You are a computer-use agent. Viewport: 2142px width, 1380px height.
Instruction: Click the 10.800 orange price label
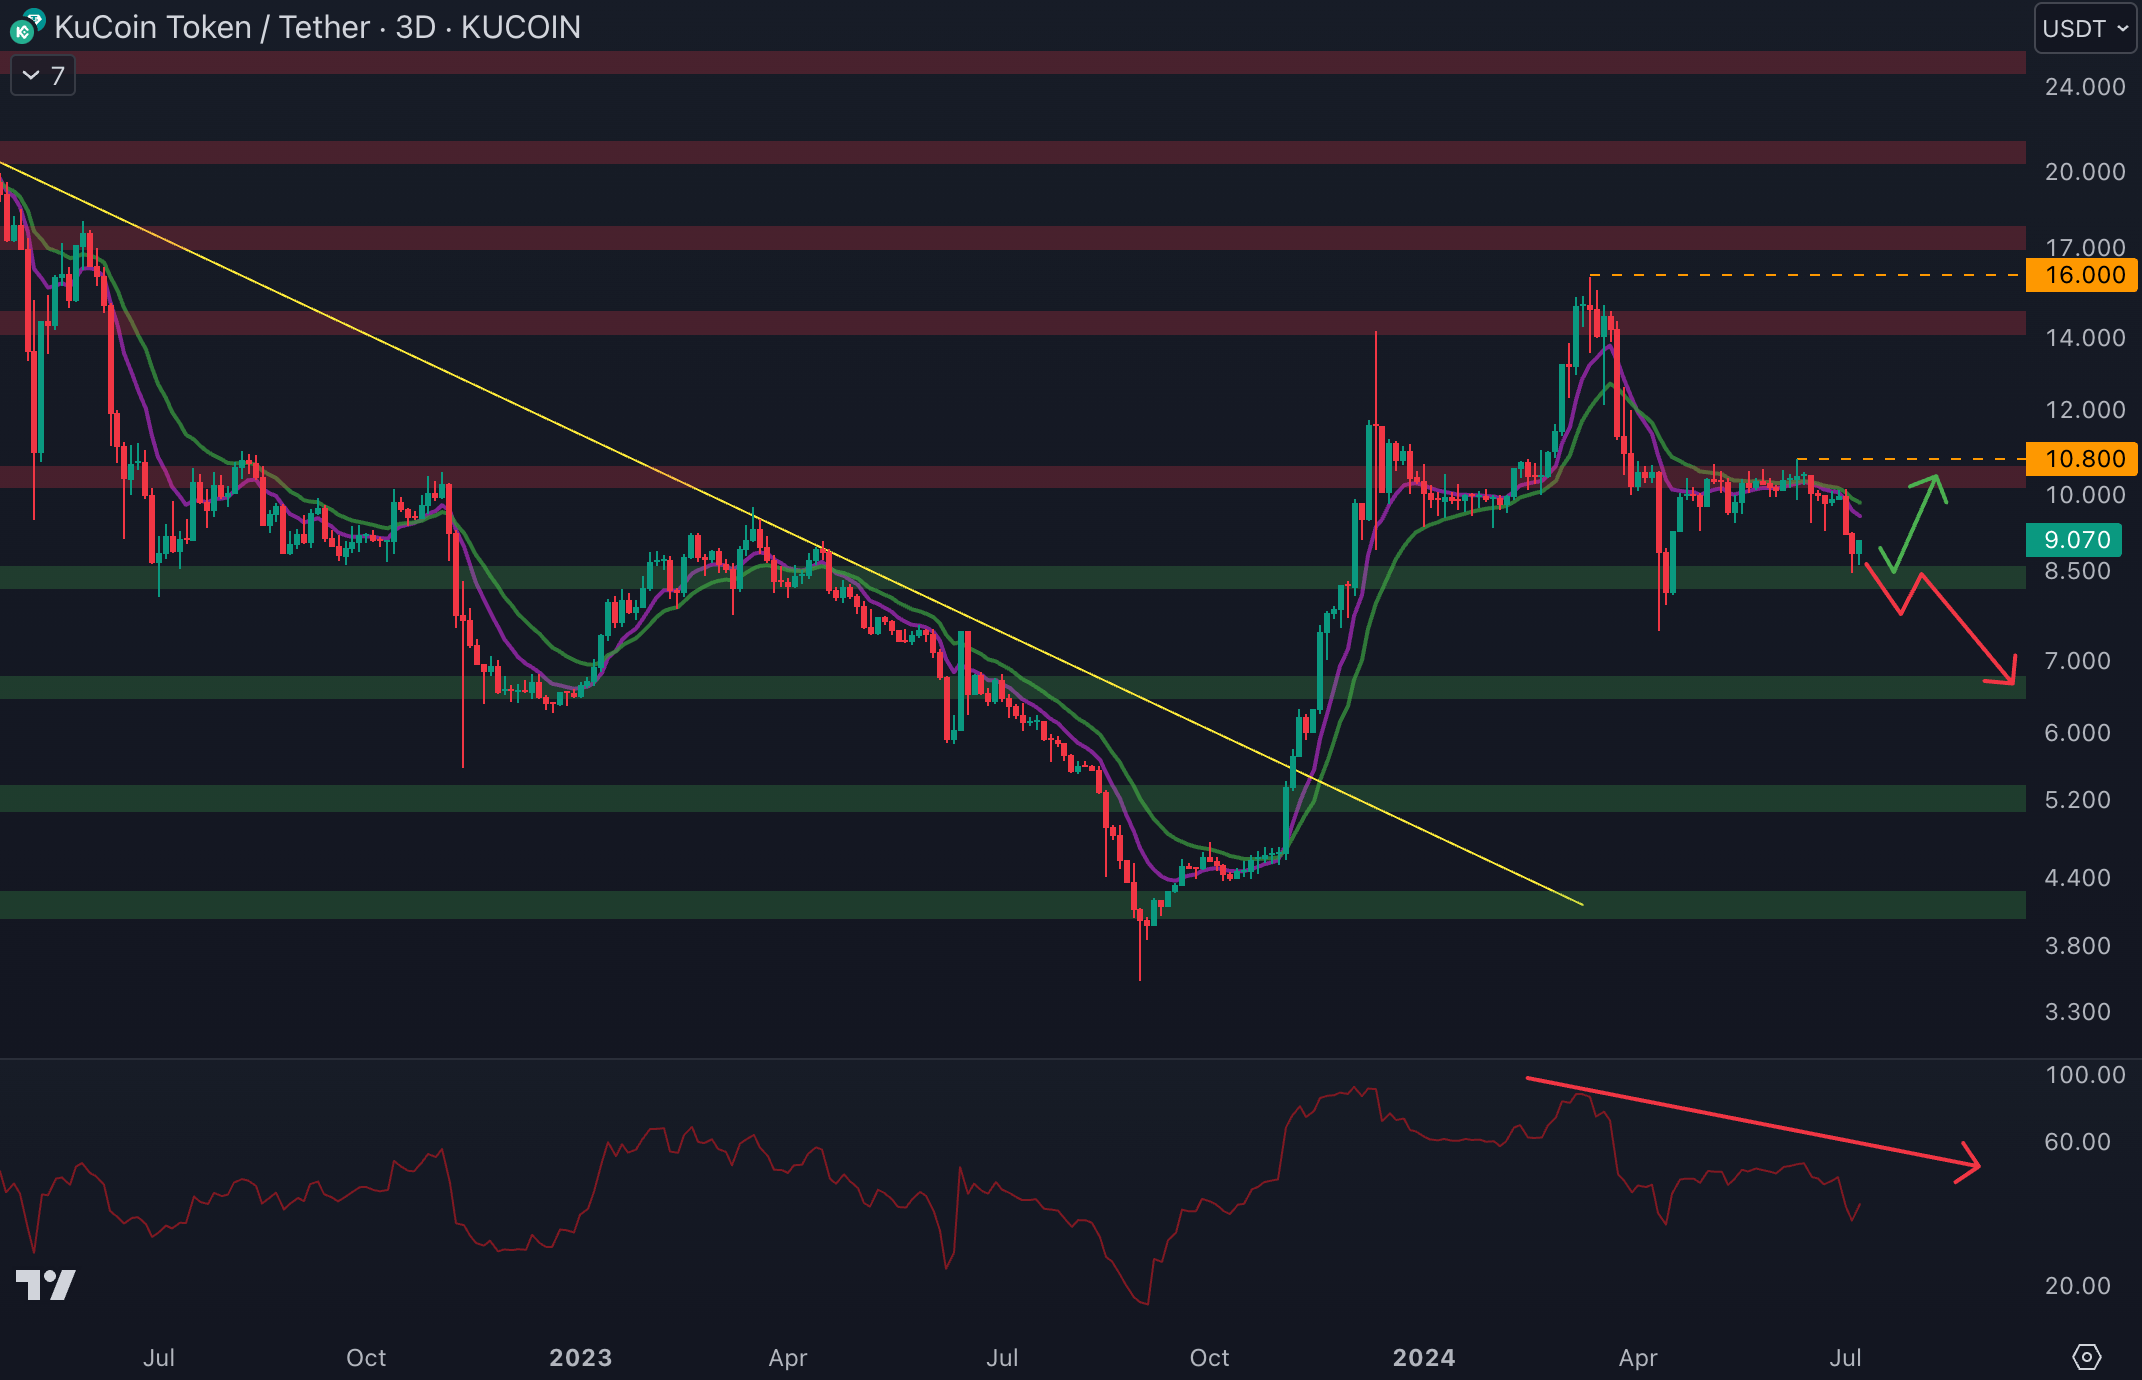coord(2082,459)
